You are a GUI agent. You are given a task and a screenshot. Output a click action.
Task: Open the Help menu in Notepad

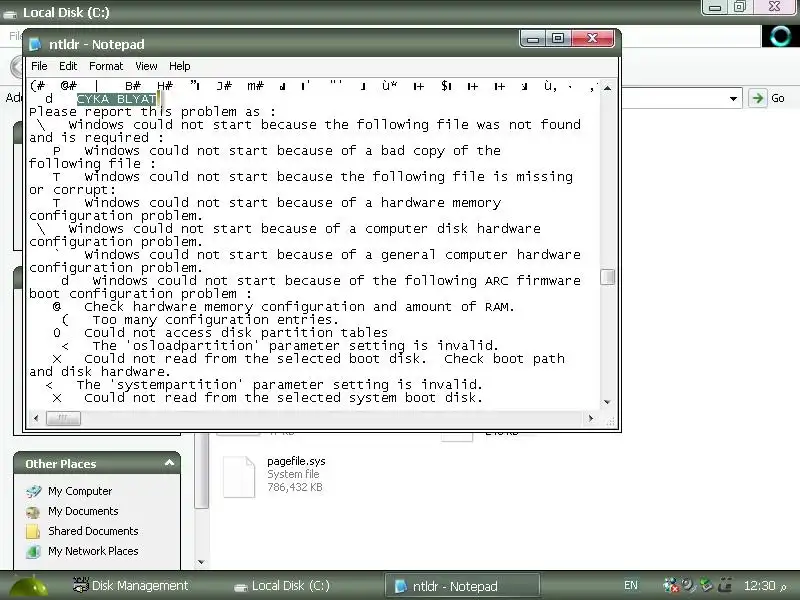coord(180,66)
